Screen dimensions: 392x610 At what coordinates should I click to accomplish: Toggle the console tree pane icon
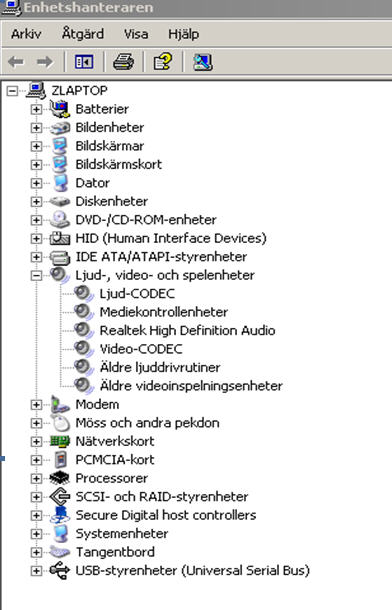[84, 62]
